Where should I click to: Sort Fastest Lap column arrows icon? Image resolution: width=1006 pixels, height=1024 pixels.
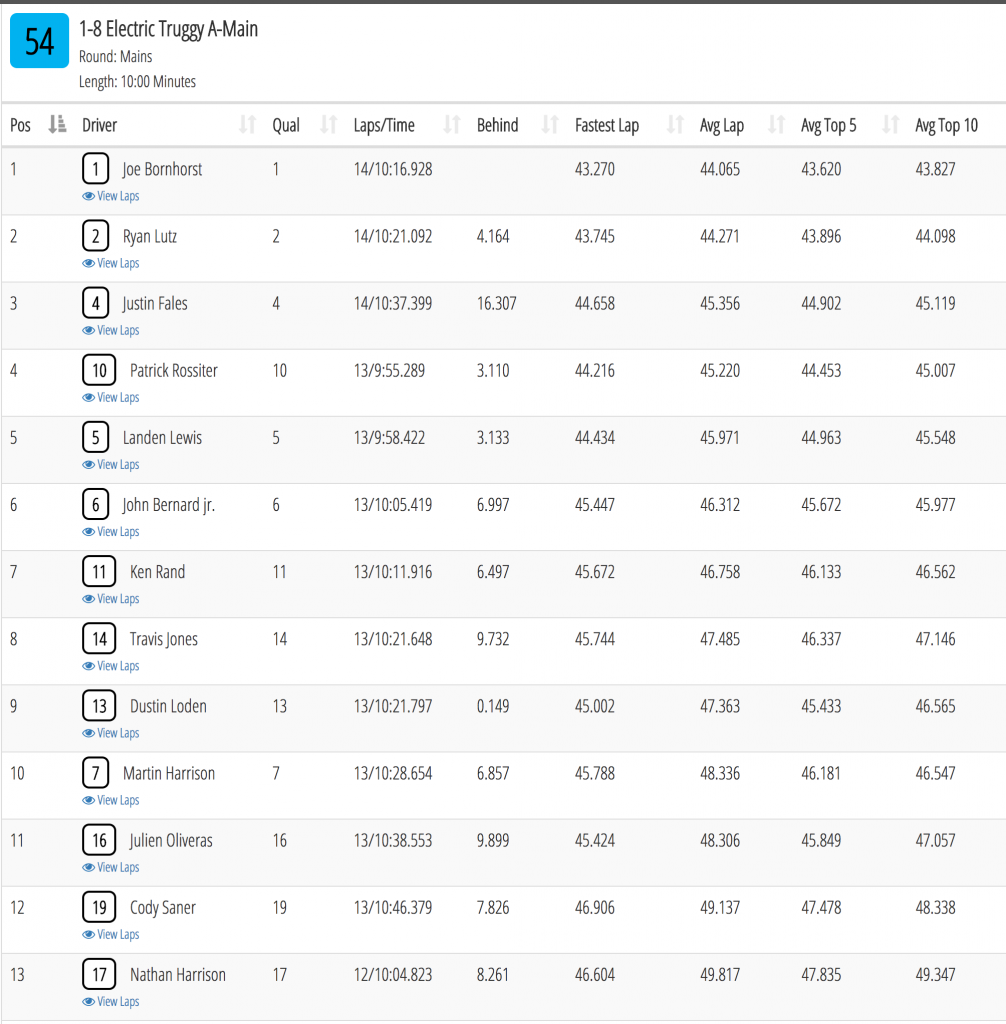point(675,124)
